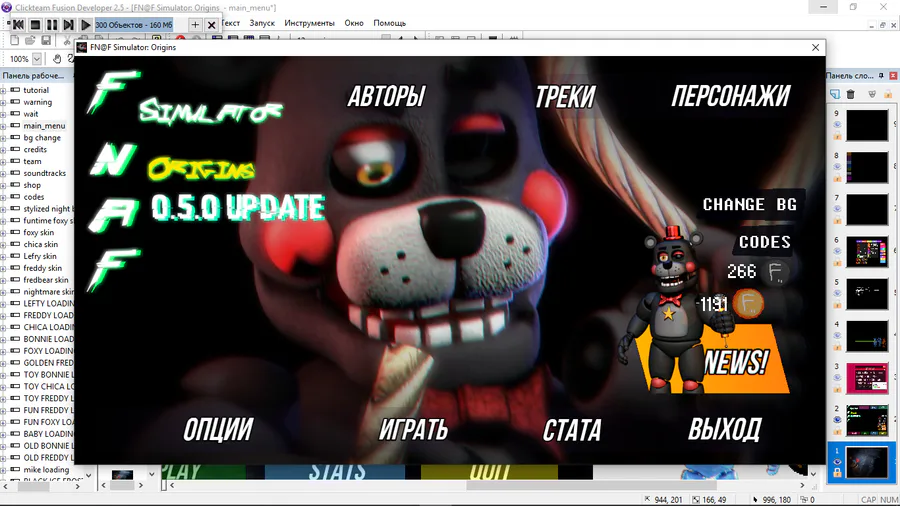
Task: Click the Play arrow in run toolbar
Action: click(x=86, y=25)
